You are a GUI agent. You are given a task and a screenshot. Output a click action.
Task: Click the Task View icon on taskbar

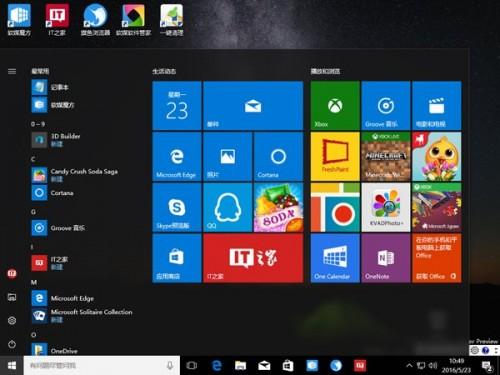[x=192, y=365]
